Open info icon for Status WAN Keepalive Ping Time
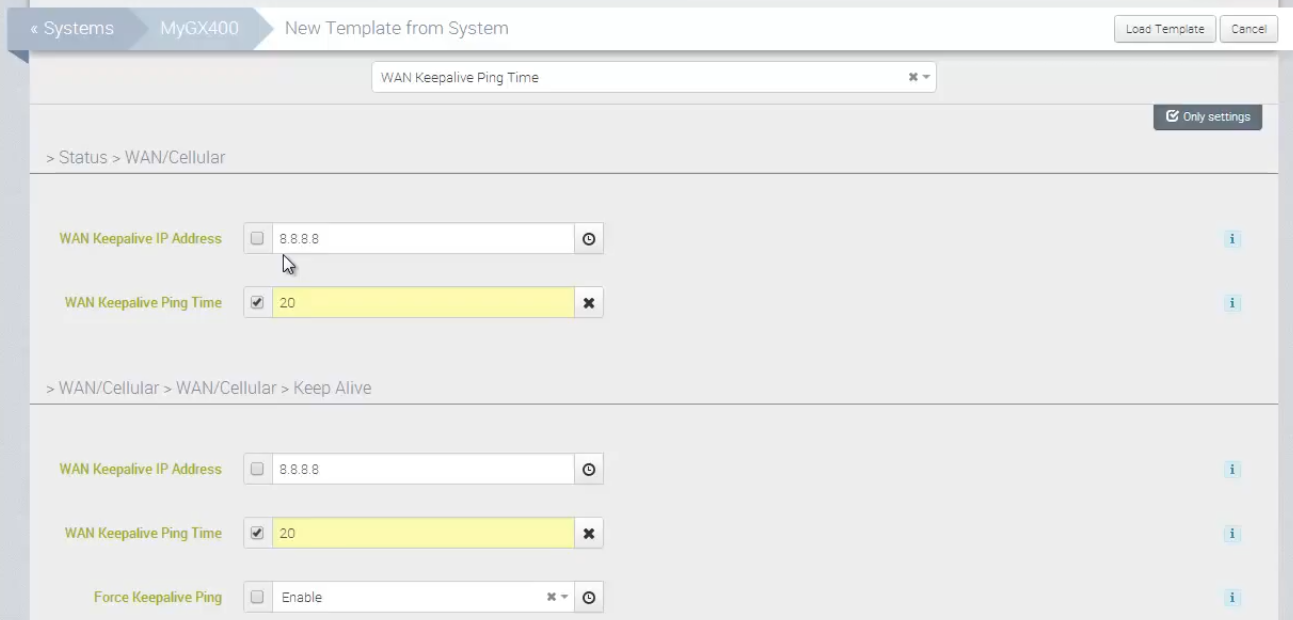Screen dimensions: 1293x620 [x=1232, y=303]
